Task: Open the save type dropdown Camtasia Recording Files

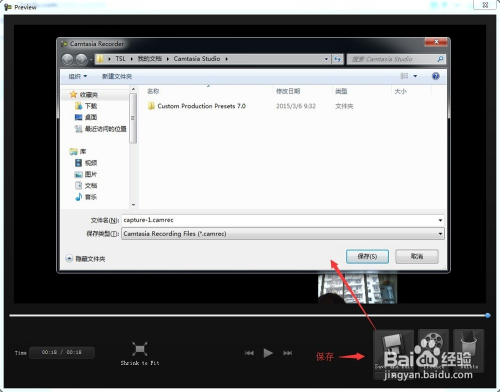Action: tap(283, 234)
